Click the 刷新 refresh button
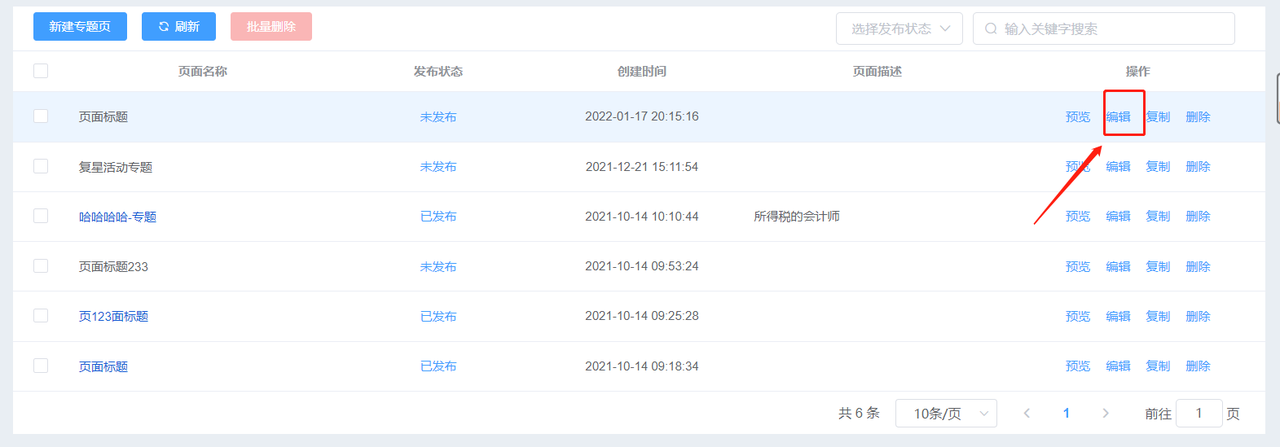The height and width of the screenshot is (447, 1280). pyautogui.click(x=179, y=27)
